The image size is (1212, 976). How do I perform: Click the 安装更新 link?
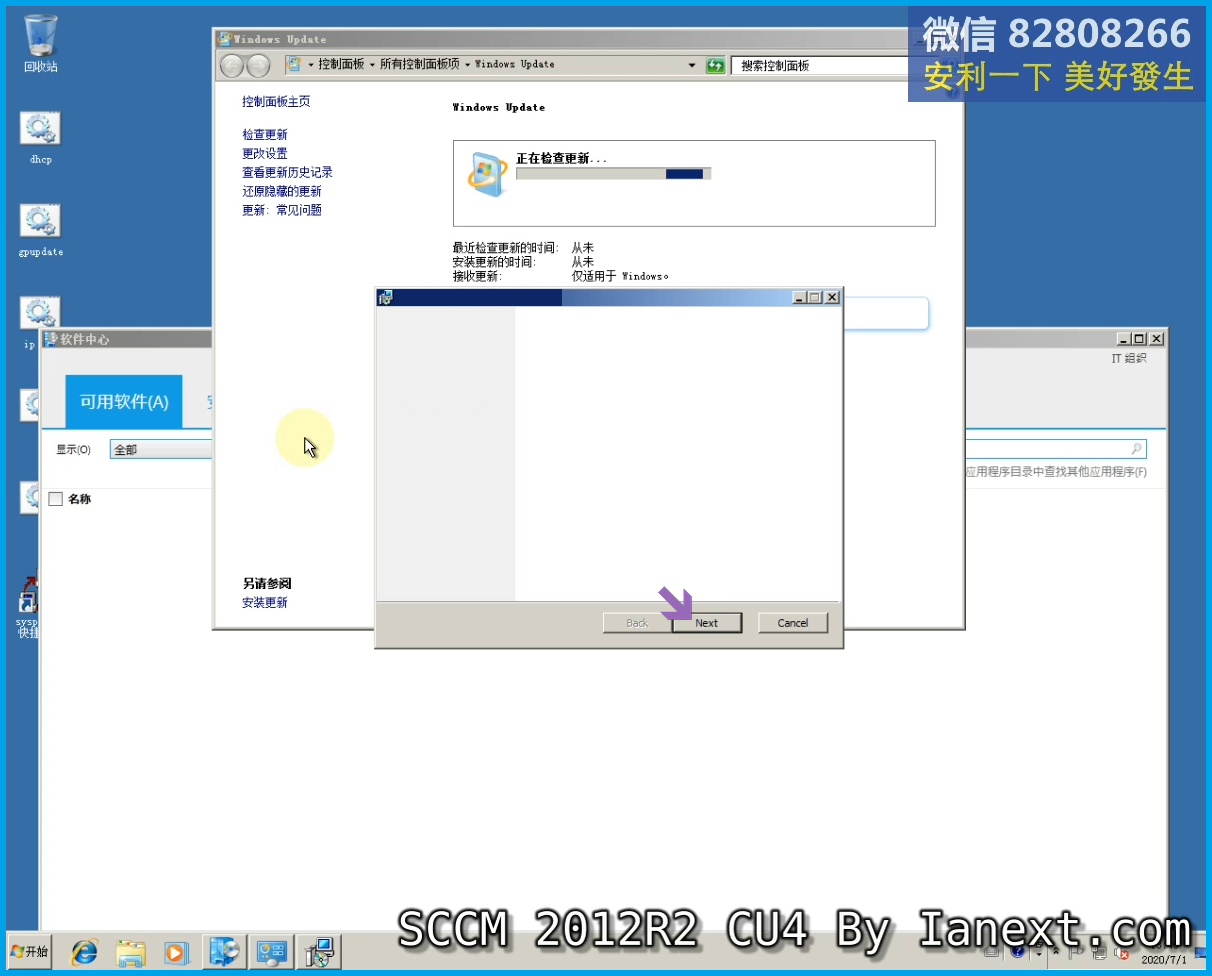point(265,602)
